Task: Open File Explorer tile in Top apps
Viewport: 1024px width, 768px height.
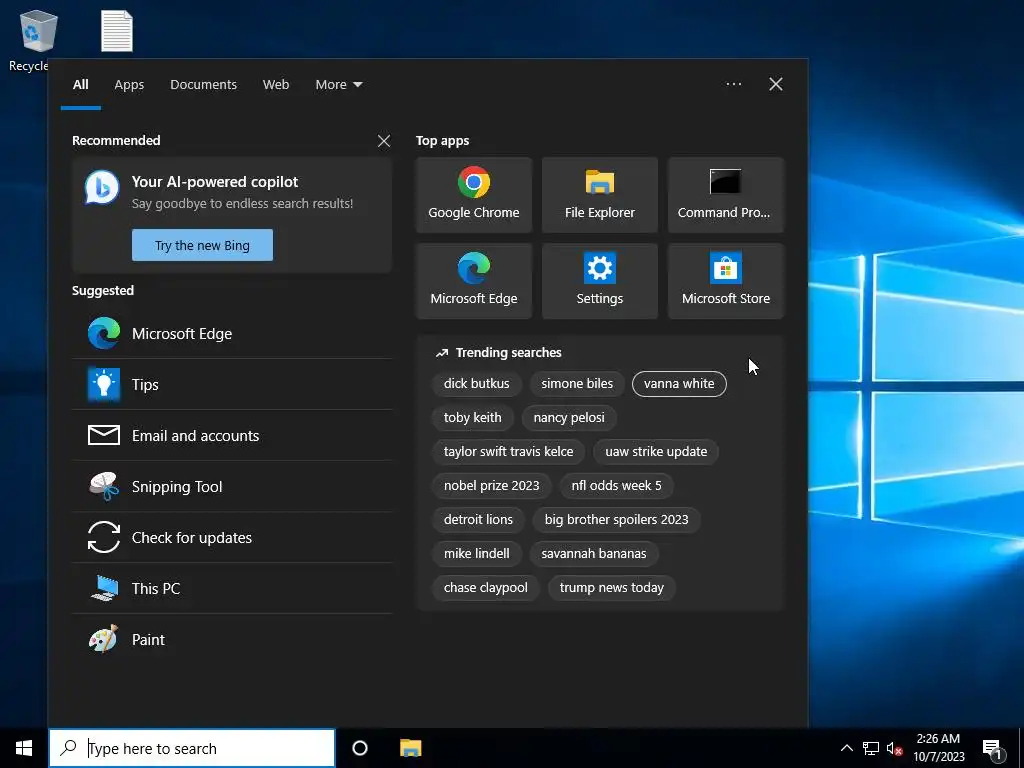Action: click(600, 195)
